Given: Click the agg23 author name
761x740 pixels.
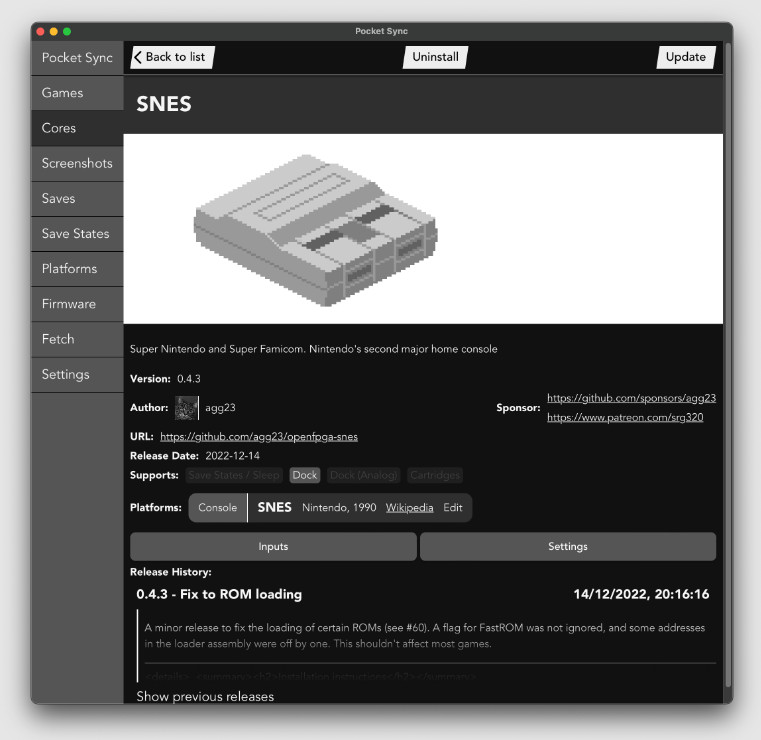Looking at the screenshot, I should pos(220,408).
